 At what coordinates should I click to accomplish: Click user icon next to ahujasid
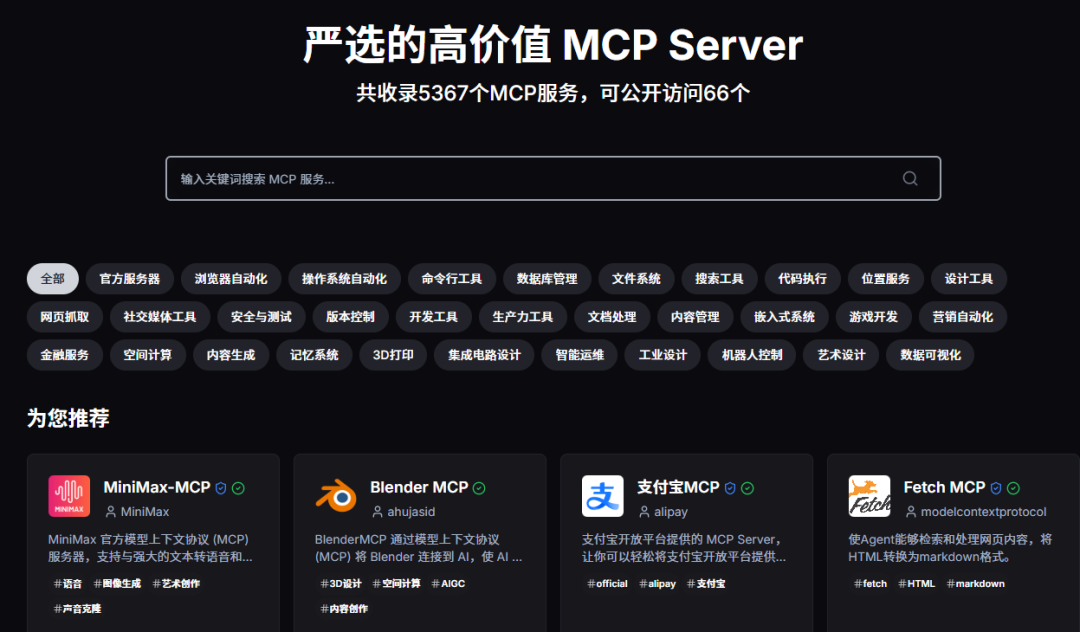point(377,512)
